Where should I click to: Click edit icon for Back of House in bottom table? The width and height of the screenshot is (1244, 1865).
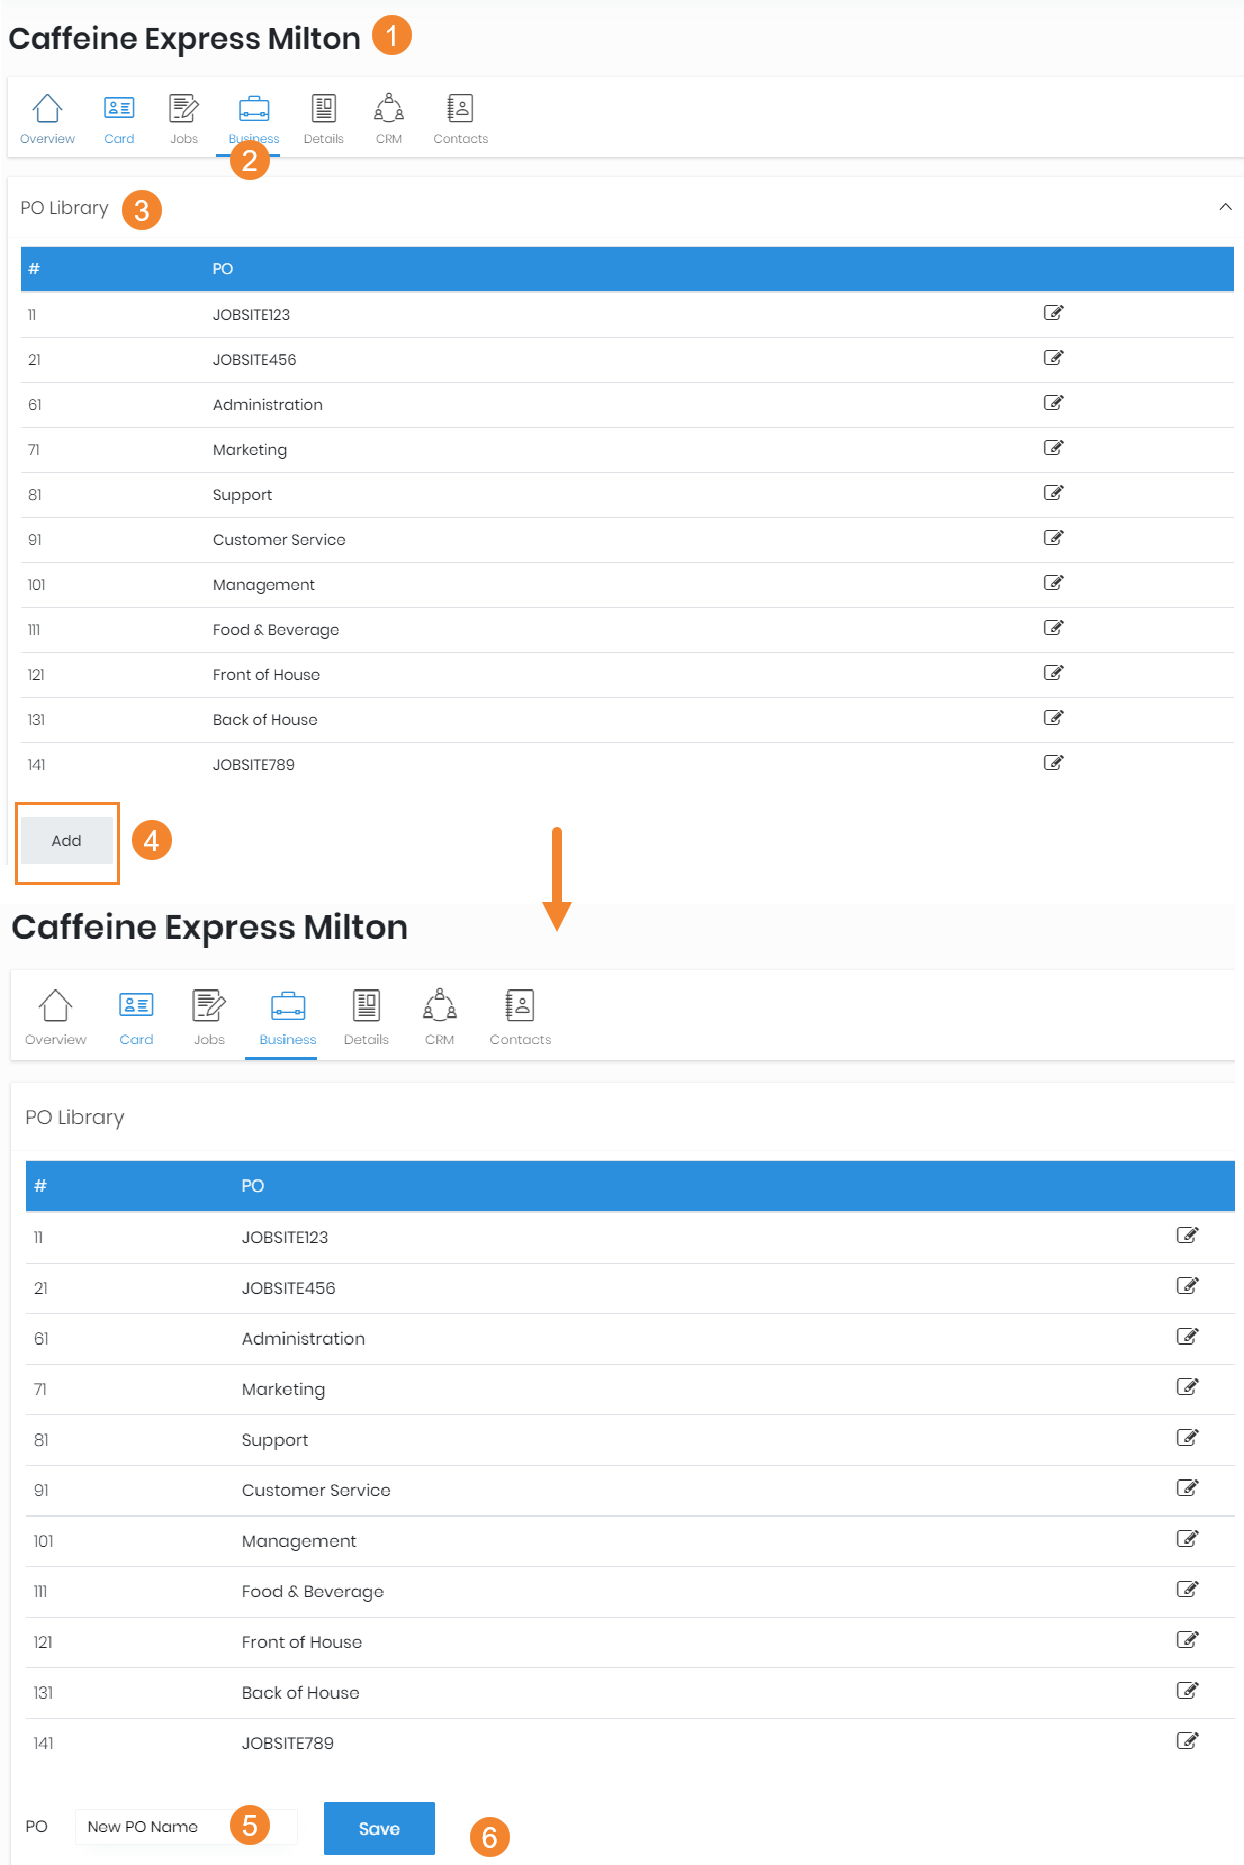tap(1187, 1691)
